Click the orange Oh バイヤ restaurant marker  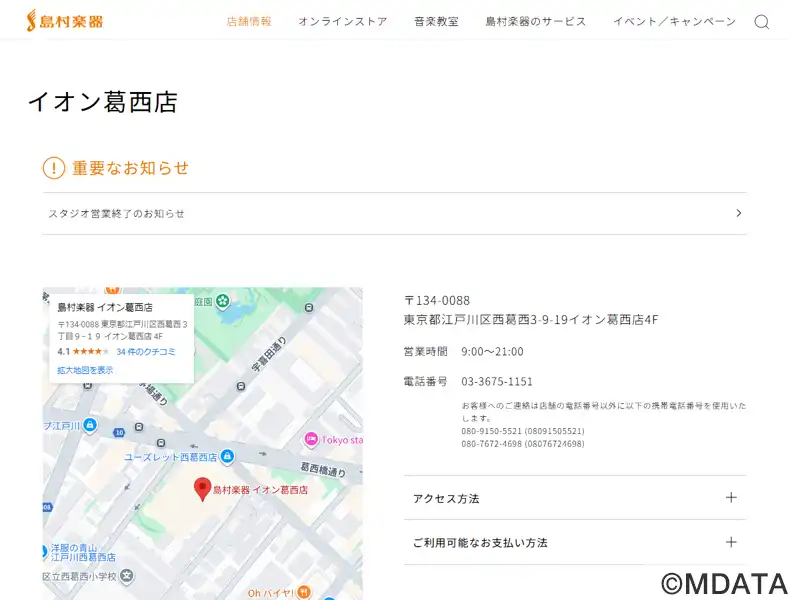point(303,592)
